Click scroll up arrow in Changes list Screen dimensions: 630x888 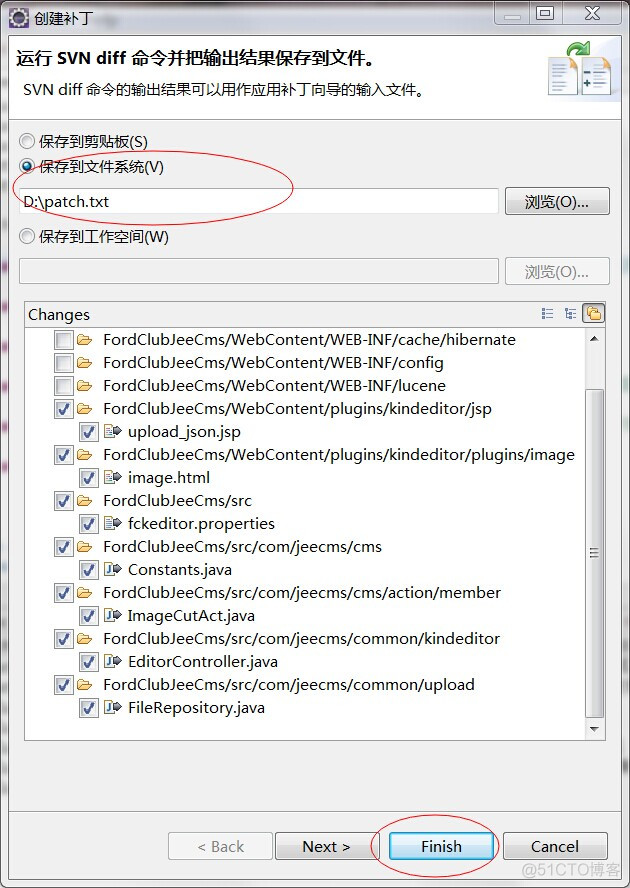[x=594, y=339]
